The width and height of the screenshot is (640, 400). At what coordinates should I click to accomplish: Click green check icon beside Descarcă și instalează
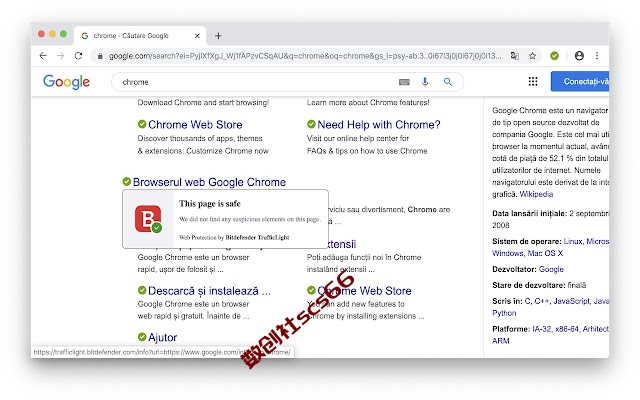(x=142, y=290)
